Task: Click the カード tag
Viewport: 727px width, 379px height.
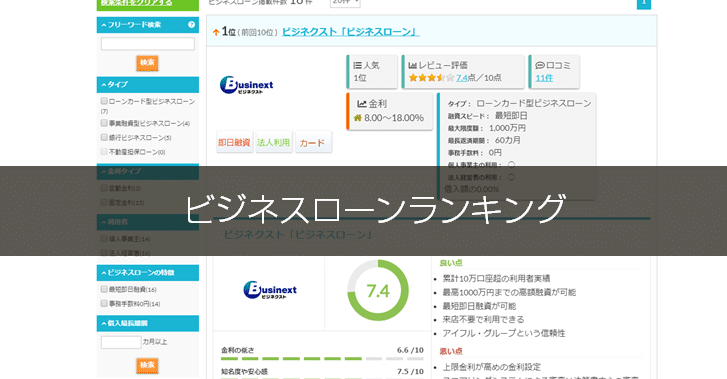Action: pos(313,142)
